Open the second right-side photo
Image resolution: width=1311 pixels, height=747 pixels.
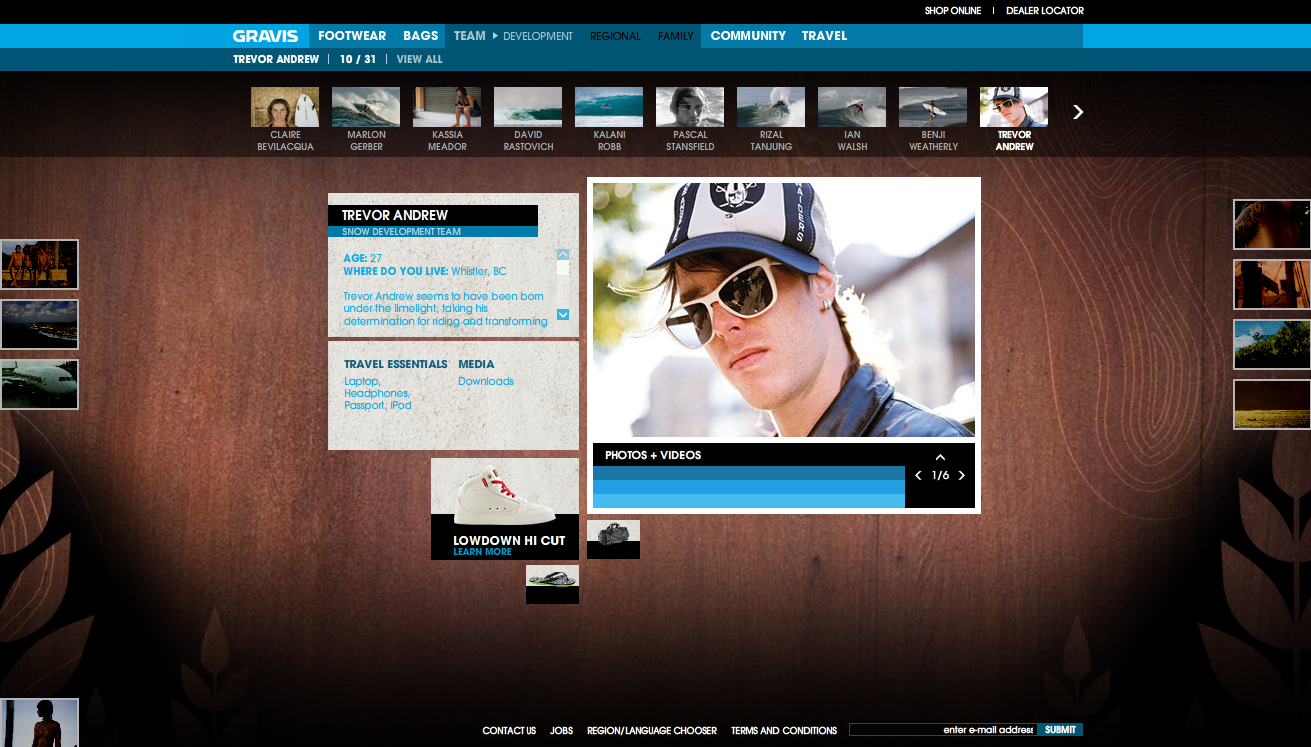tap(1272, 284)
